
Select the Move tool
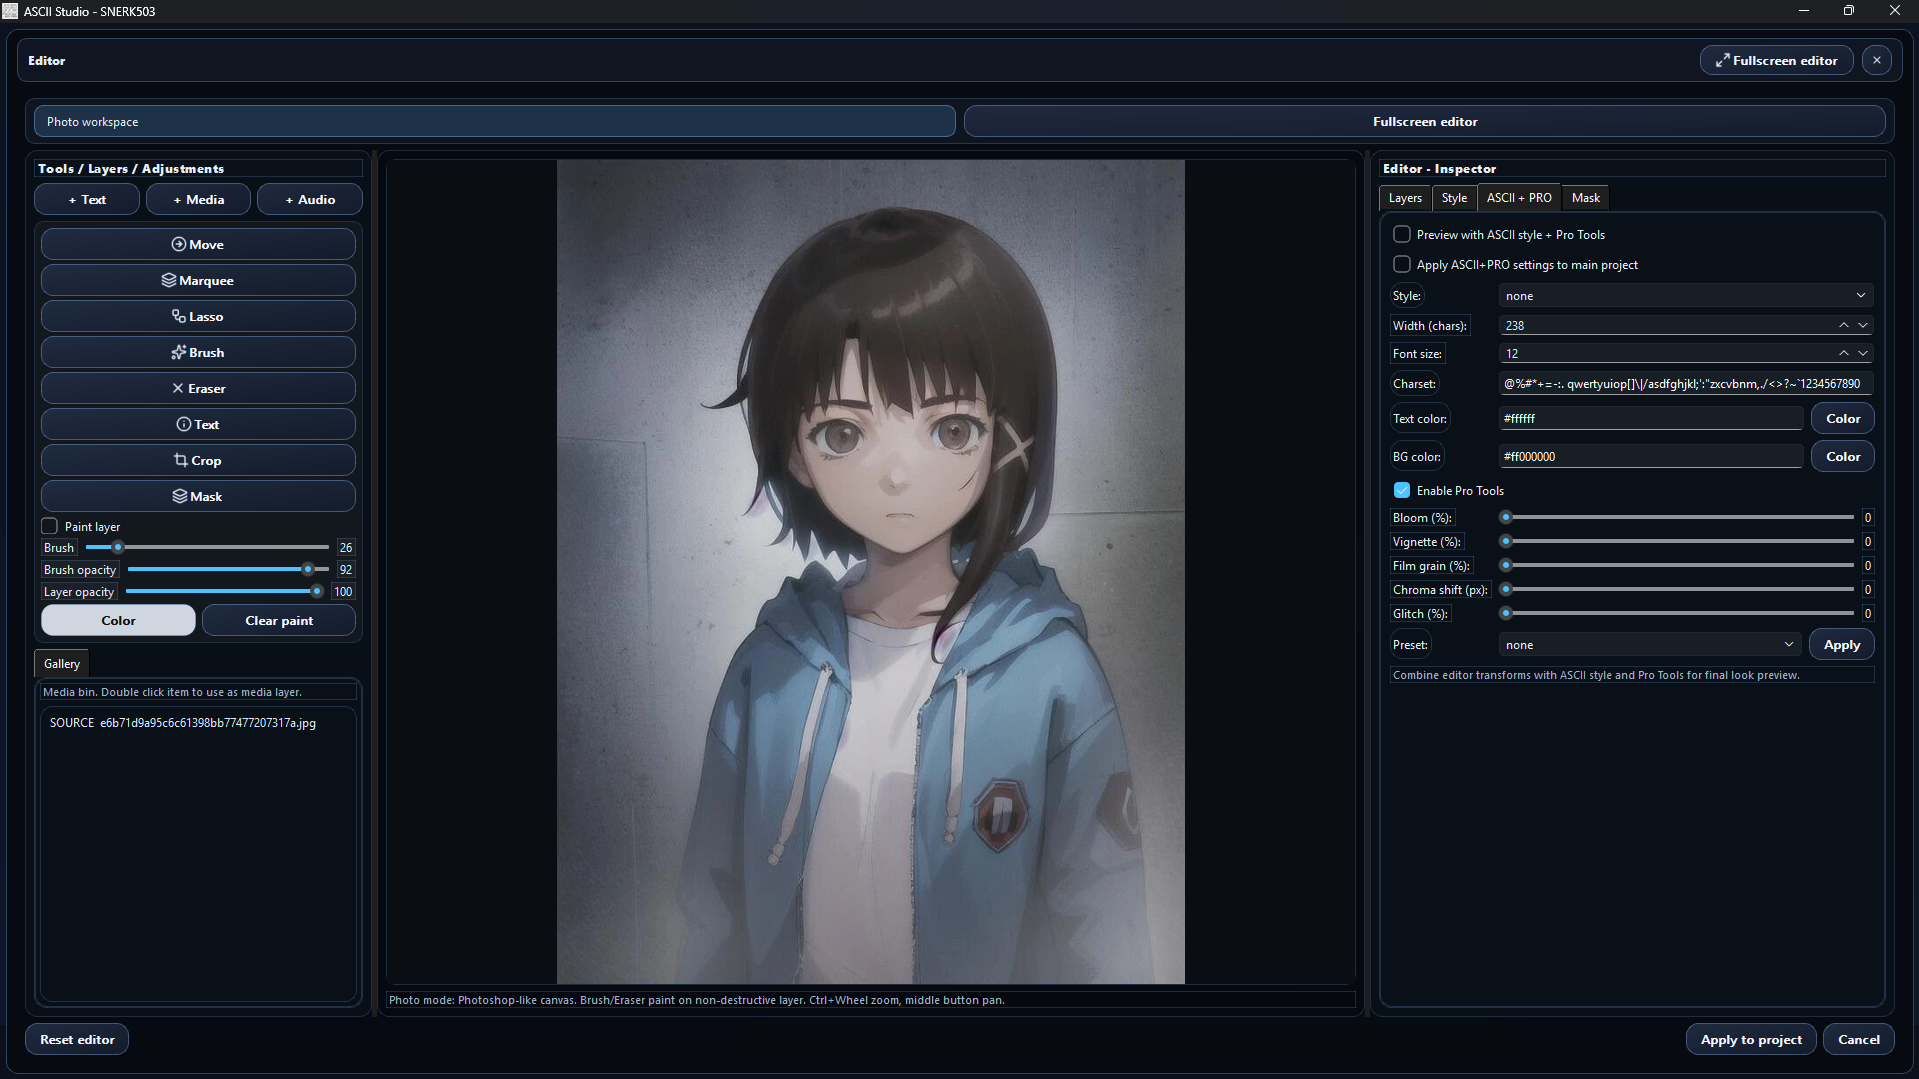[197, 244]
